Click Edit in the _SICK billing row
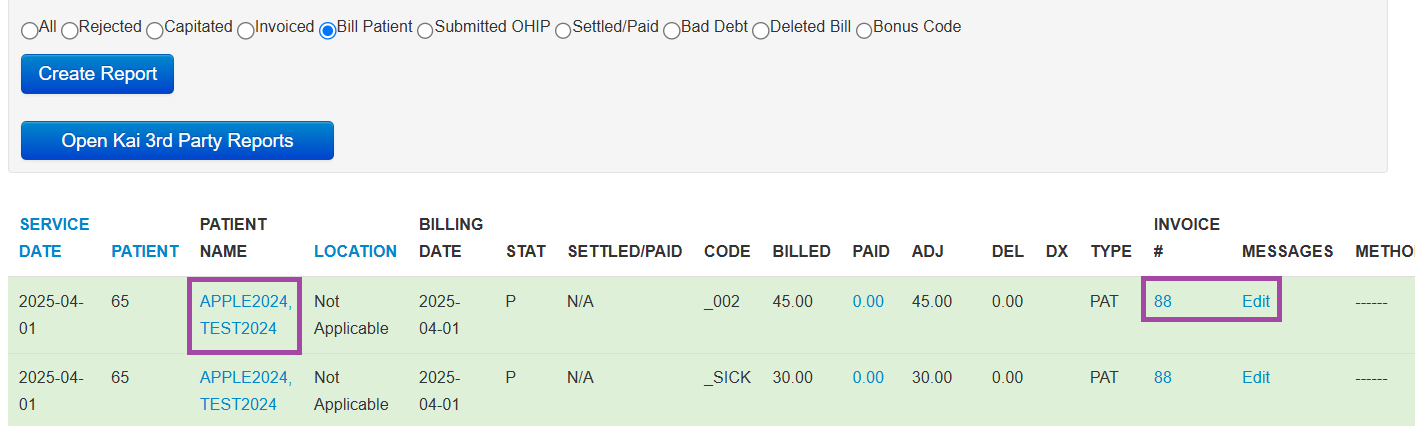The image size is (1415, 426). [1256, 377]
